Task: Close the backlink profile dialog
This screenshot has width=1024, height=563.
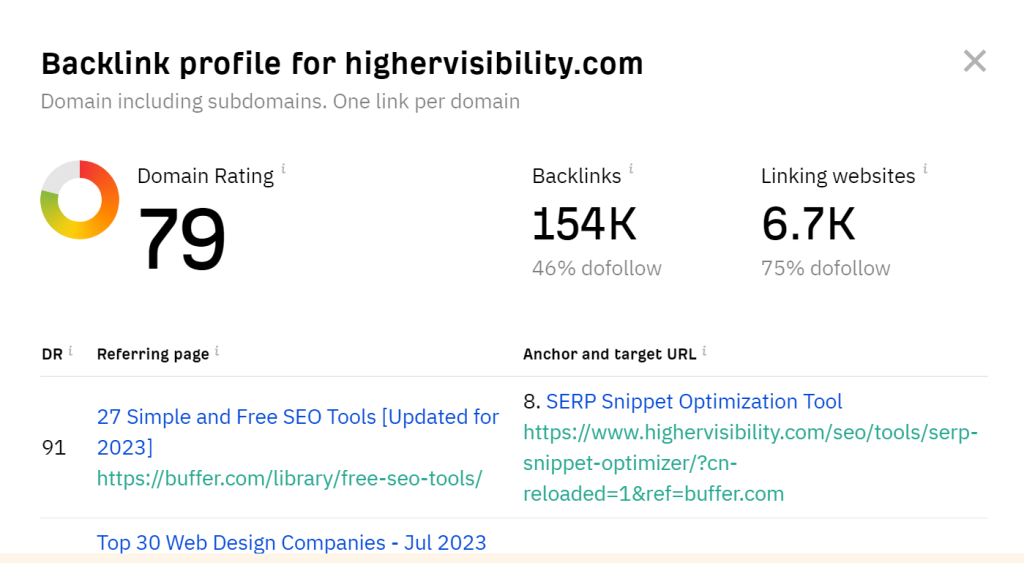Action: click(974, 62)
